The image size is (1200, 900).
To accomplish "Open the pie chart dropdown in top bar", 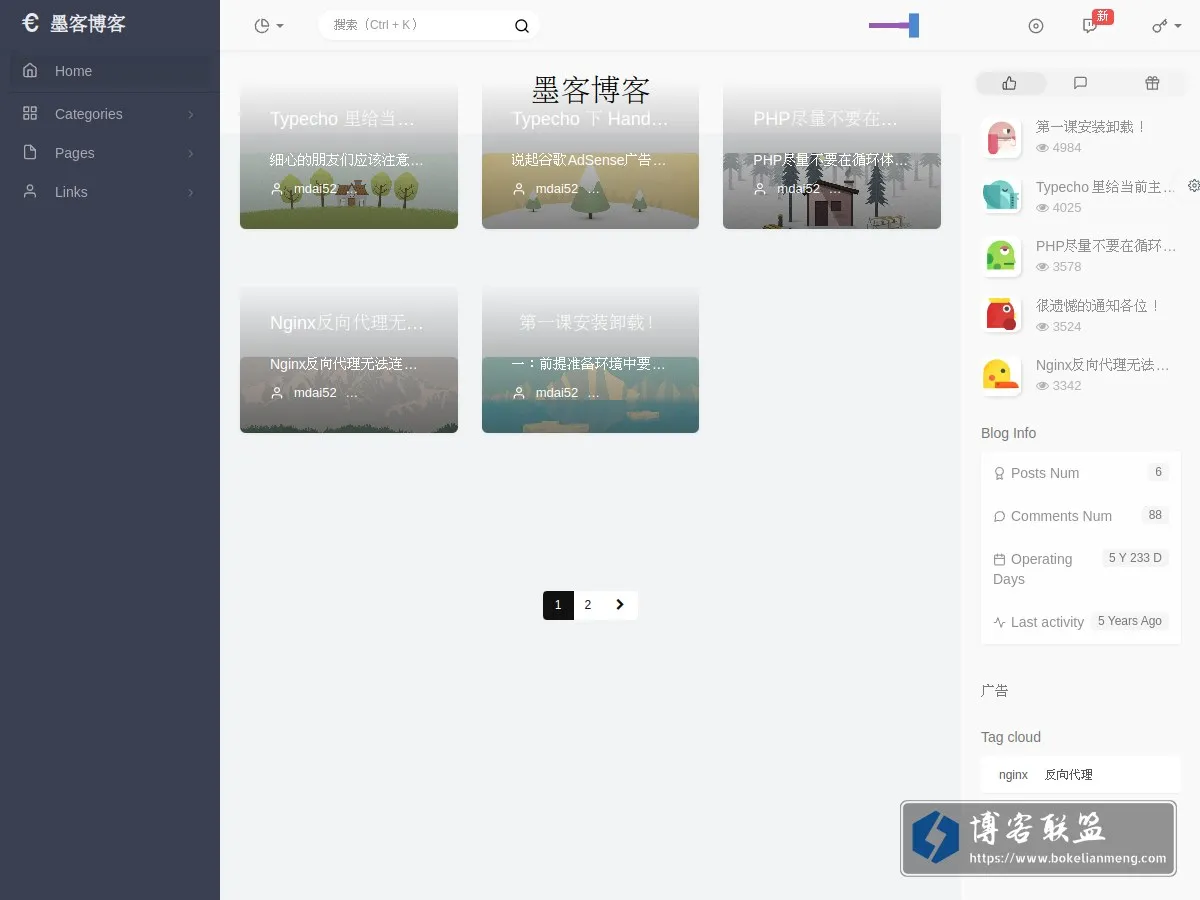I will (269, 25).
